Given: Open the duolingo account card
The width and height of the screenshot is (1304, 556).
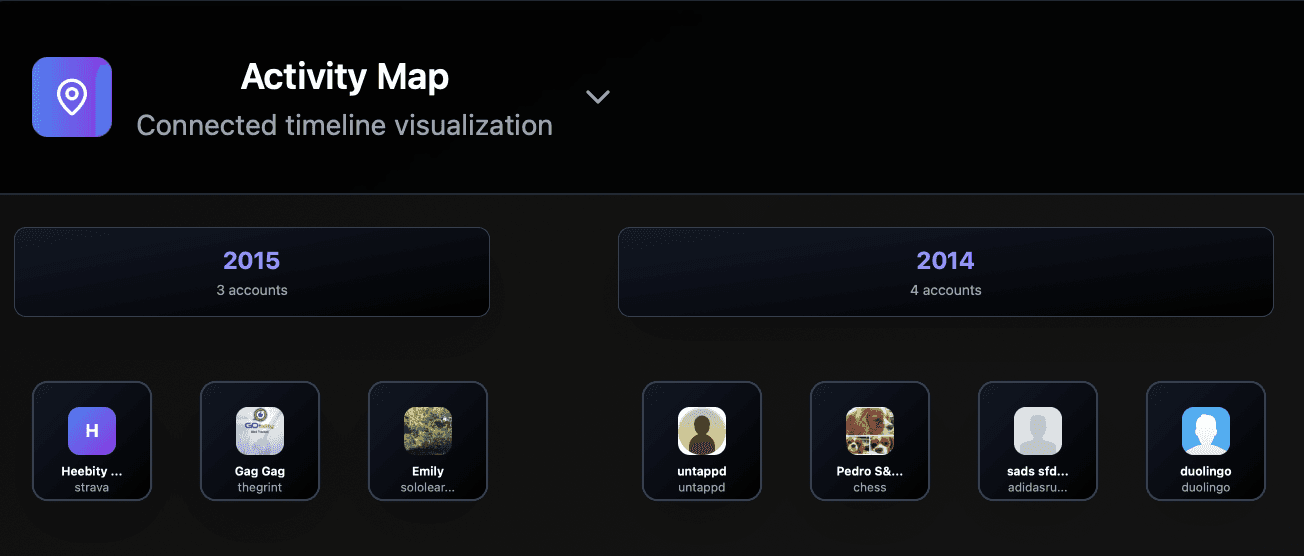Looking at the screenshot, I should 1206,440.
